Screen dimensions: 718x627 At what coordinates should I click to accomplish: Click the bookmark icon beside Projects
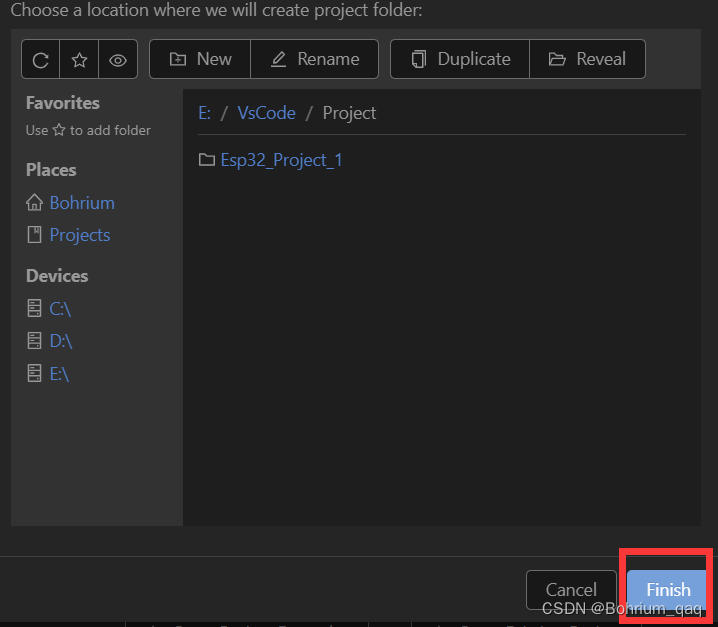tap(34, 234)
